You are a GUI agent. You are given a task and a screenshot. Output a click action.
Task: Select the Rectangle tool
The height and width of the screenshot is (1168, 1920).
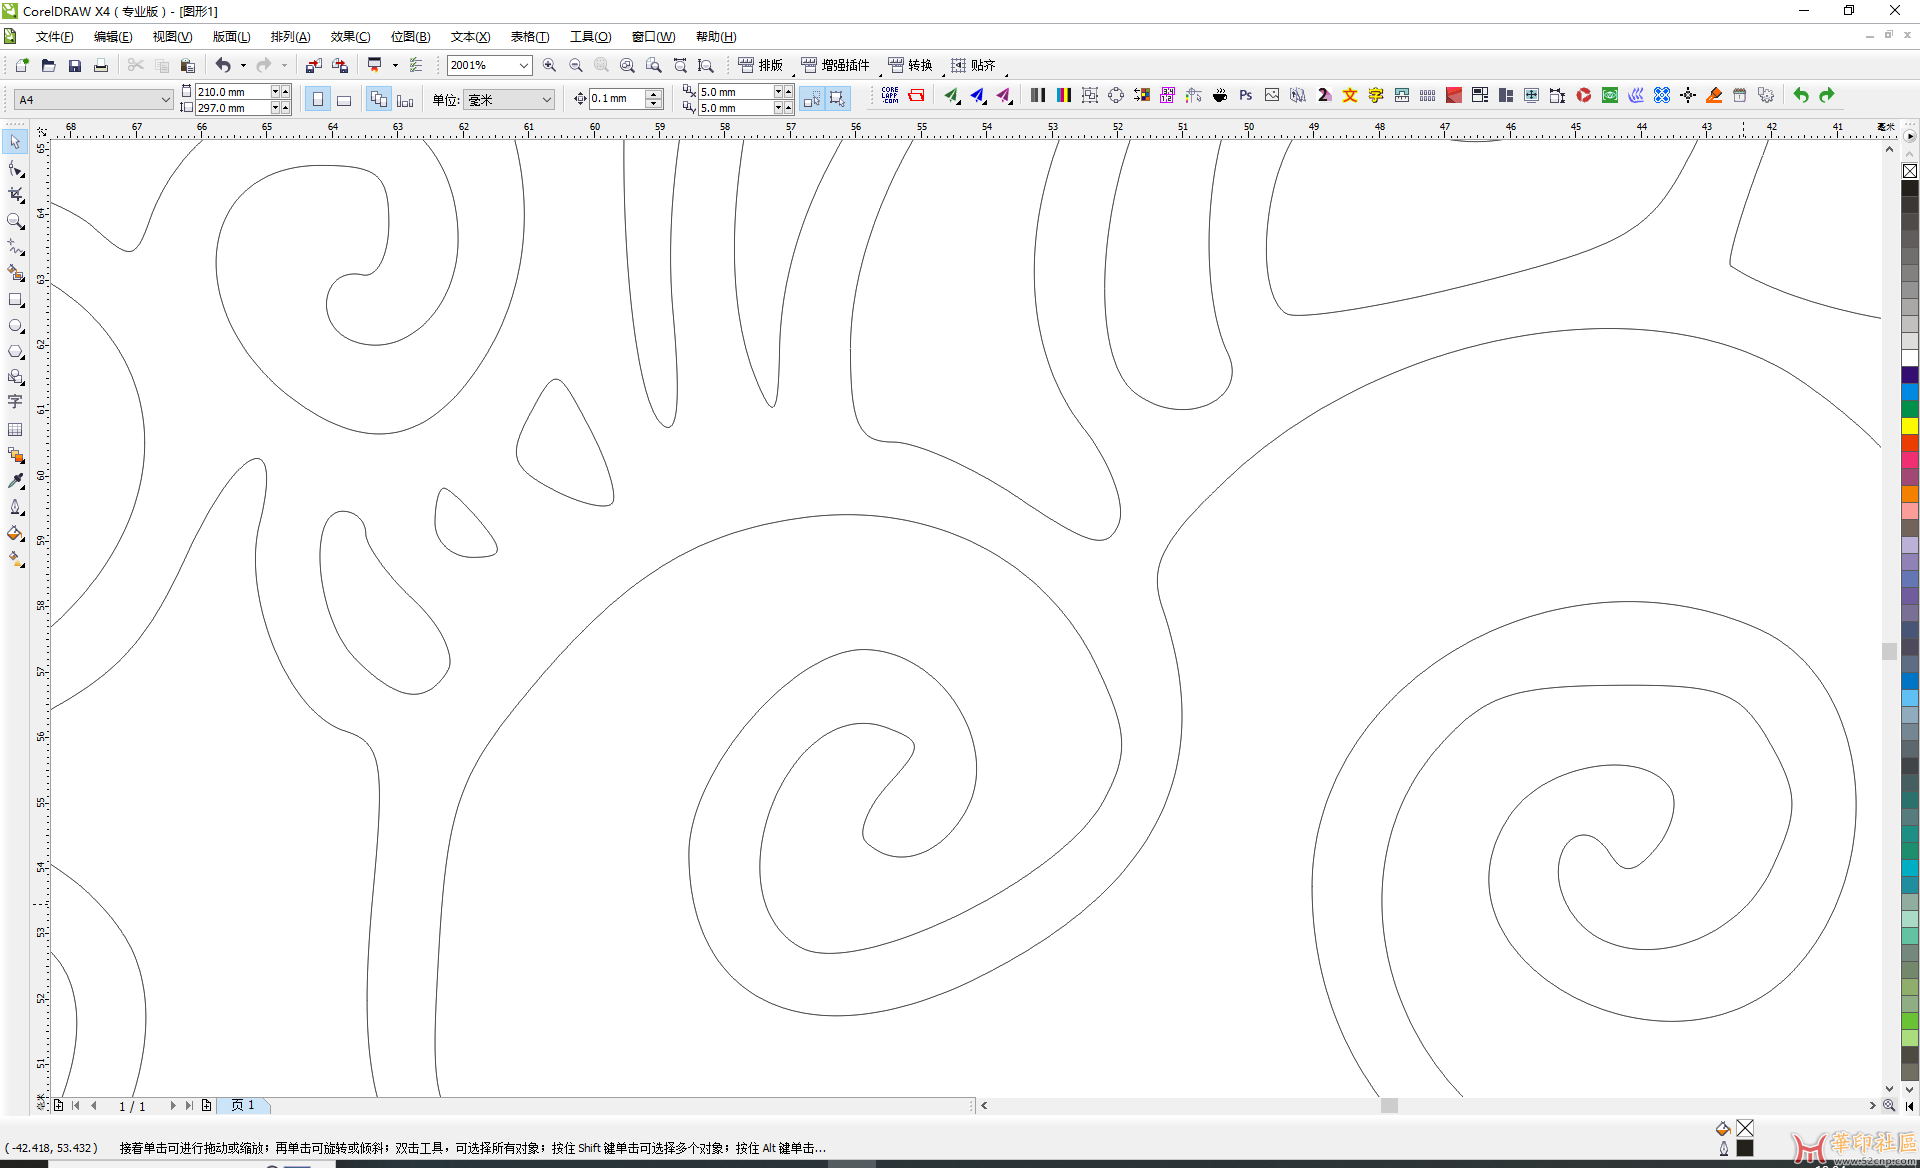[x=15, y=299]
